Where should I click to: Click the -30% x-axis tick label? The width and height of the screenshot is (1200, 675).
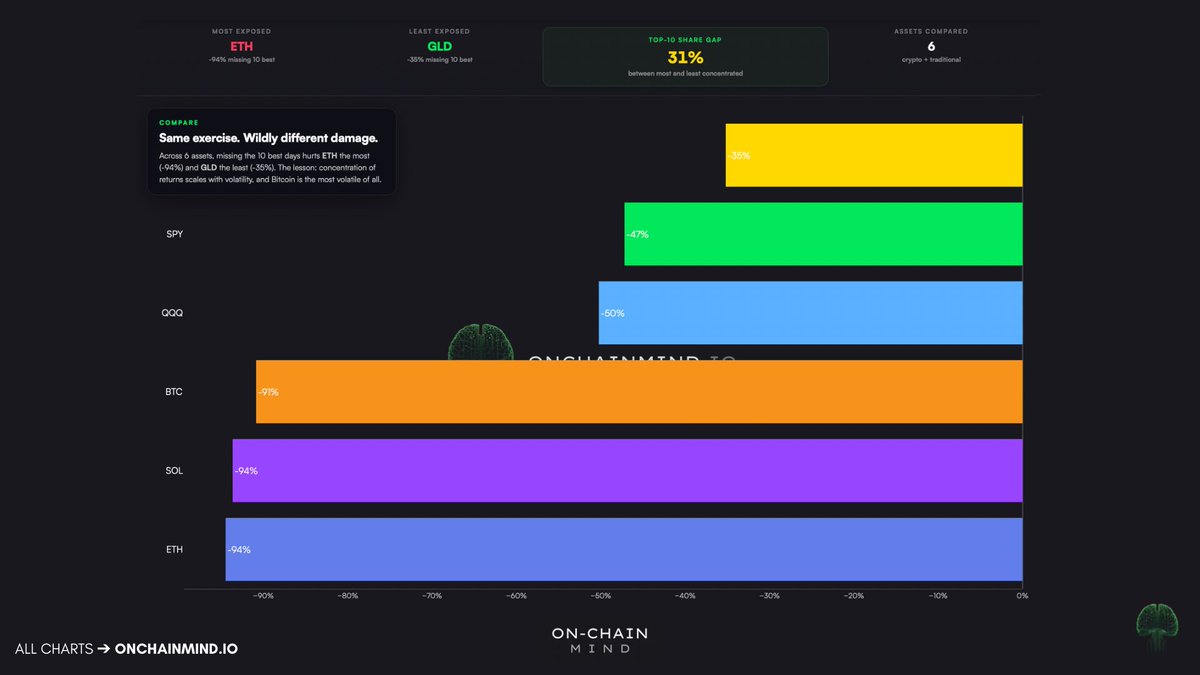(770, 596)
